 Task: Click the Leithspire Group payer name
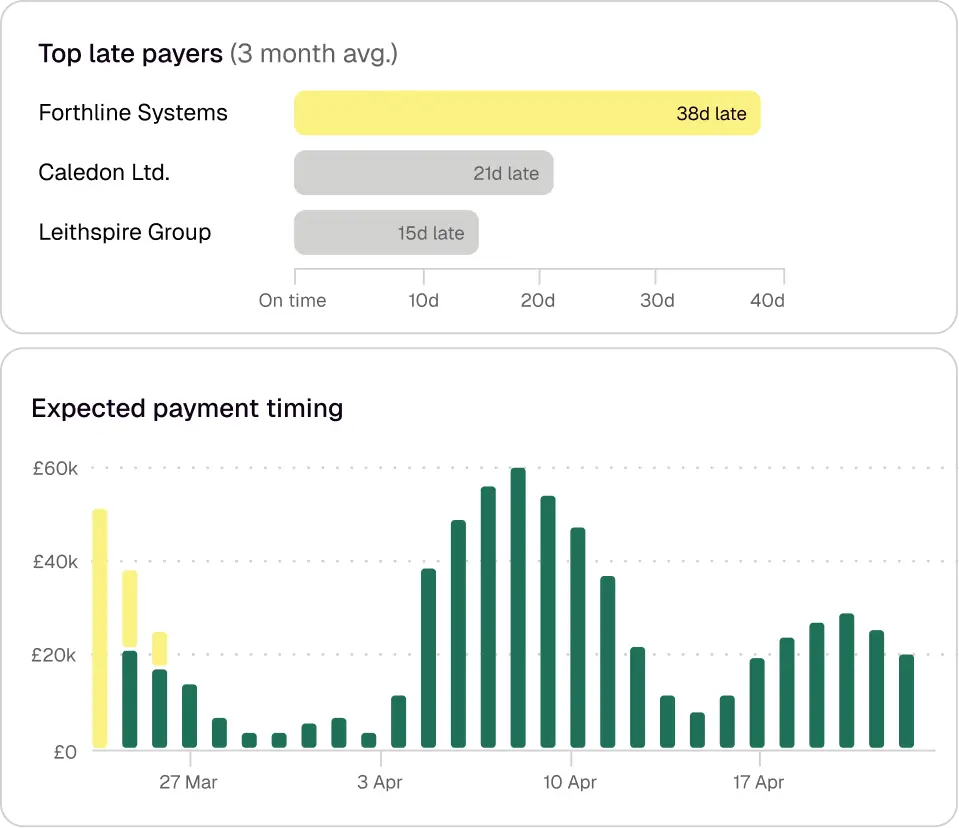coord(125,232)
